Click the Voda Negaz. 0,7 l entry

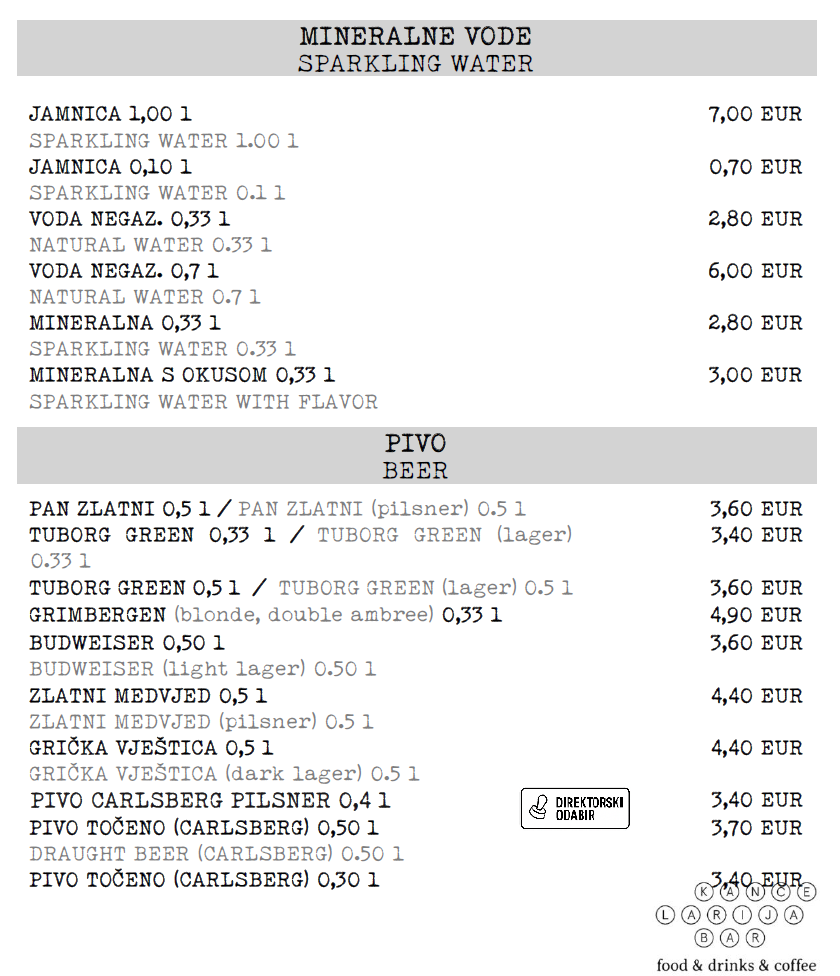pos(124,271)
